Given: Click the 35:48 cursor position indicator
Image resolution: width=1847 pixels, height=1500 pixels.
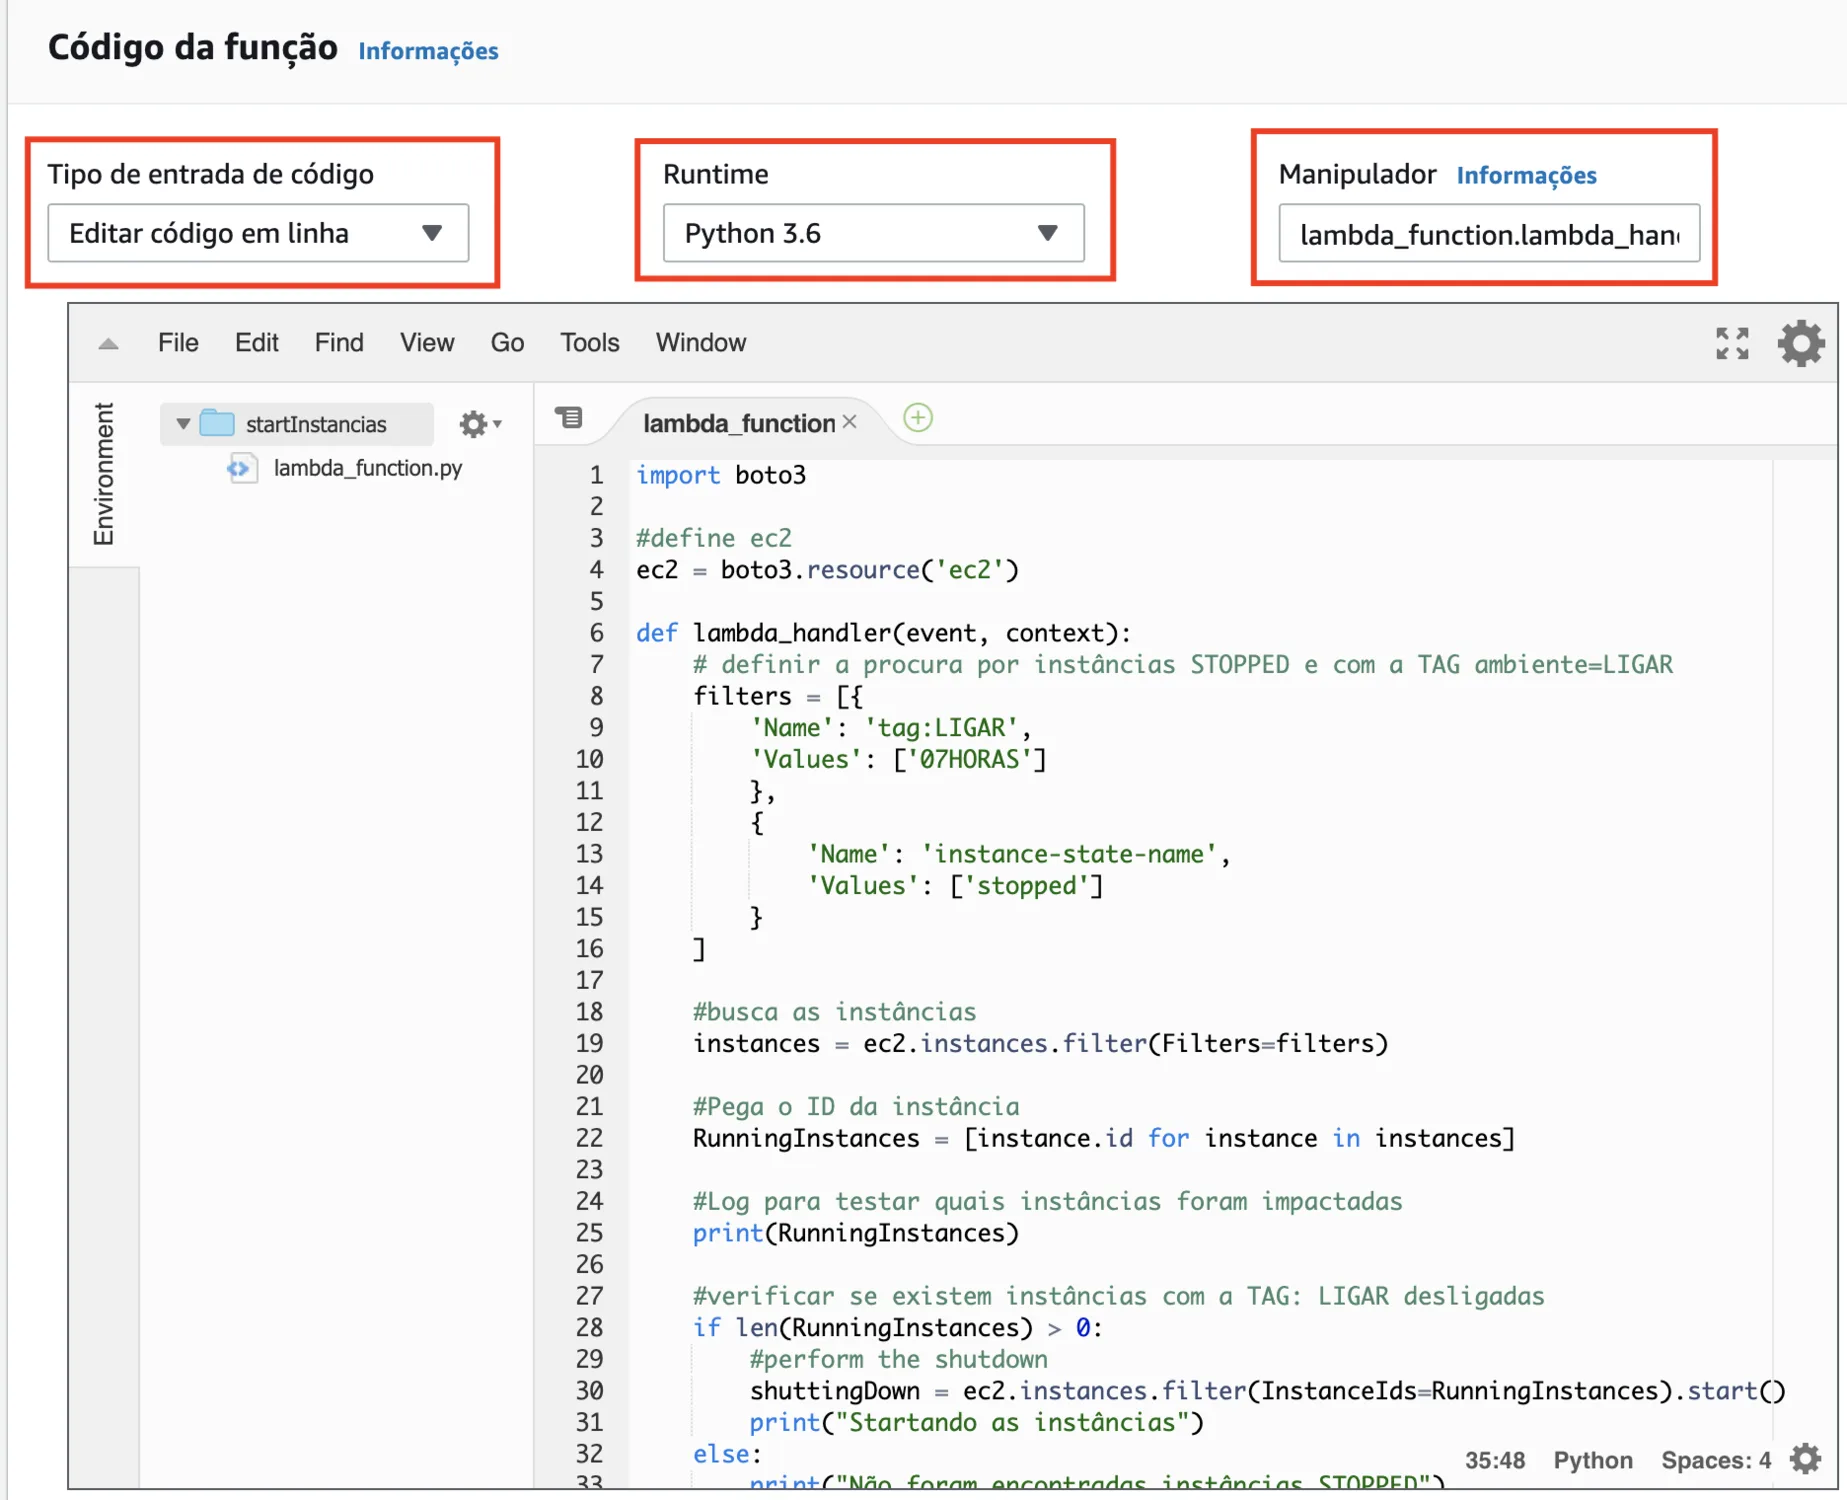Looking at the screenshot, I should (x=1495, y=1460).
